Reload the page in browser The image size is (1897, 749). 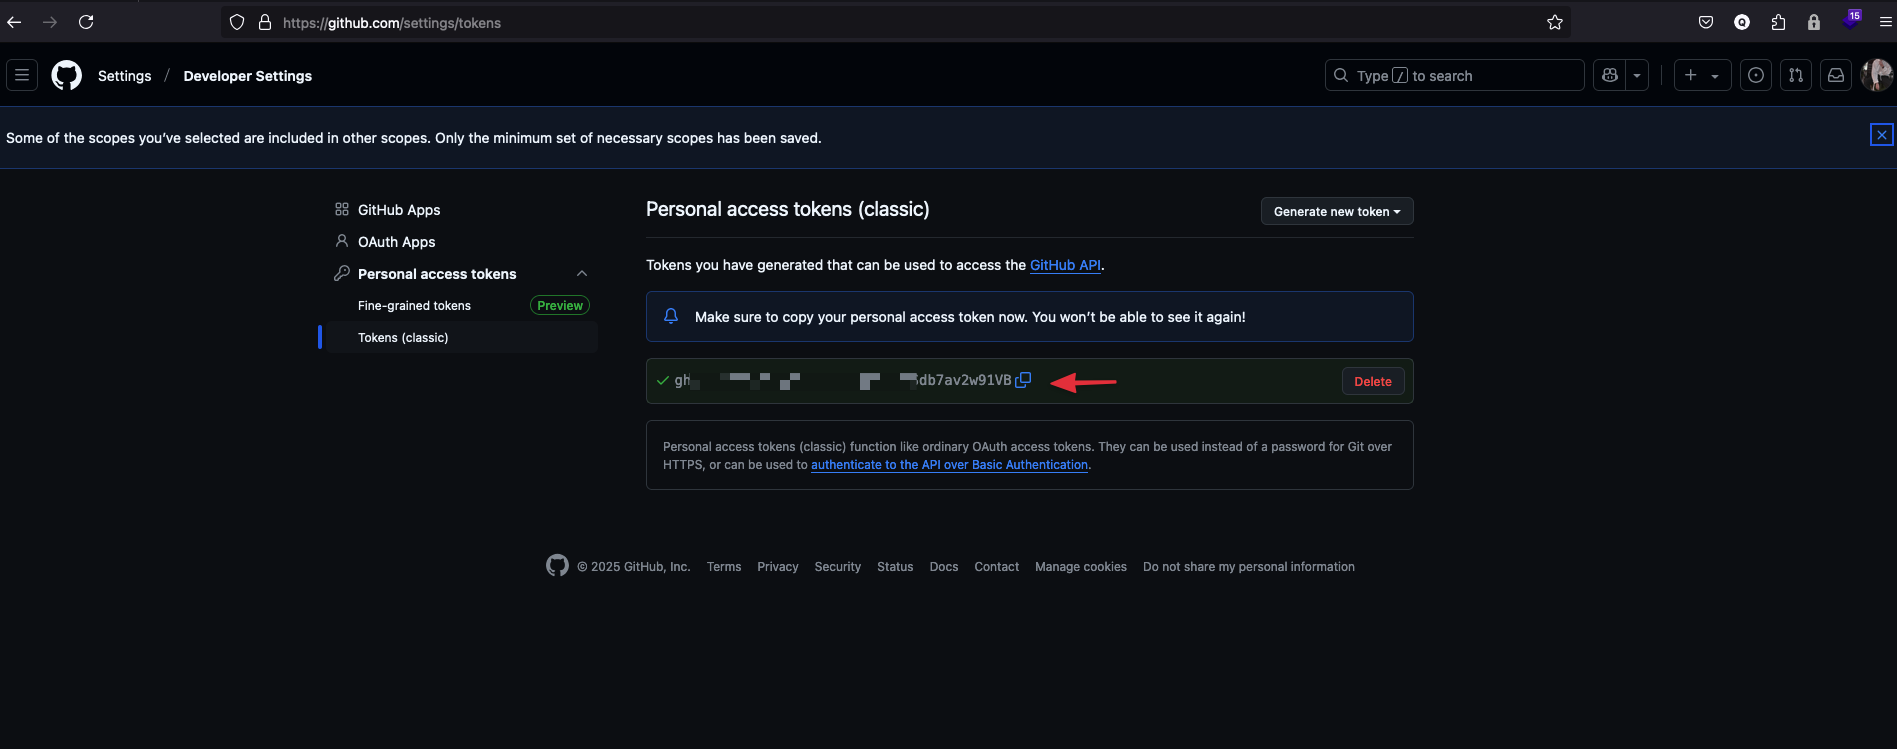[x=86, y=22]
